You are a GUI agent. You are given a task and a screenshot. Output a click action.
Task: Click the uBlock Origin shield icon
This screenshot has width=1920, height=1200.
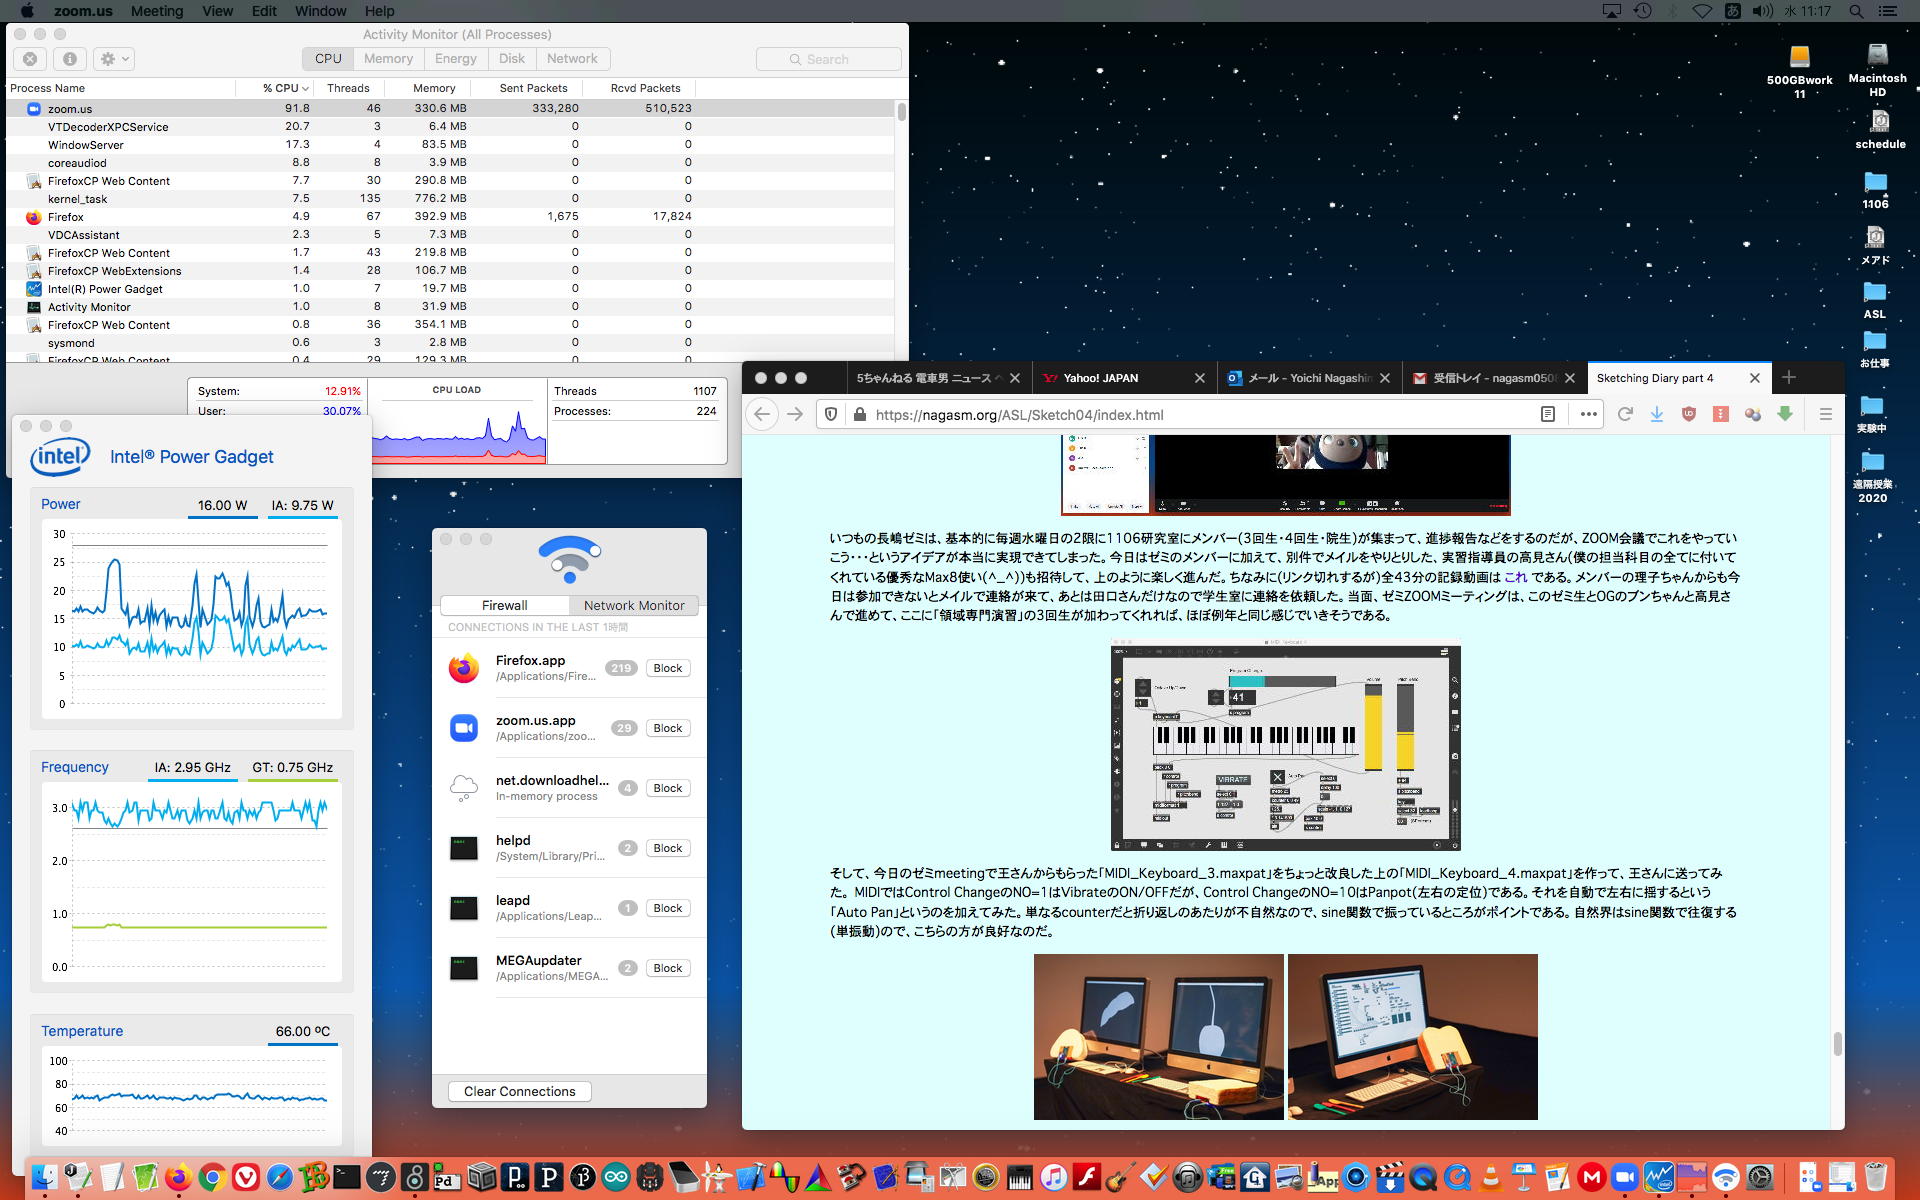coord(1689,414)
